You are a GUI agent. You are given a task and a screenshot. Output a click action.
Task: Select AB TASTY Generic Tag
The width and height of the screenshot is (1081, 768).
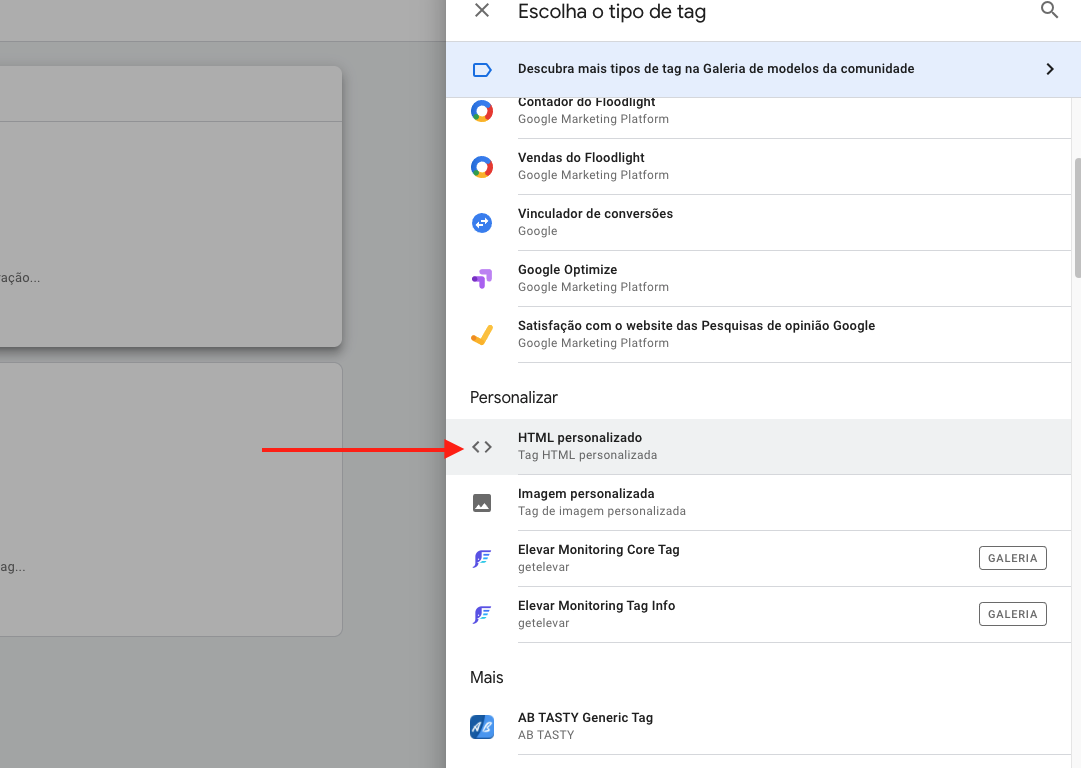(758, 727)
